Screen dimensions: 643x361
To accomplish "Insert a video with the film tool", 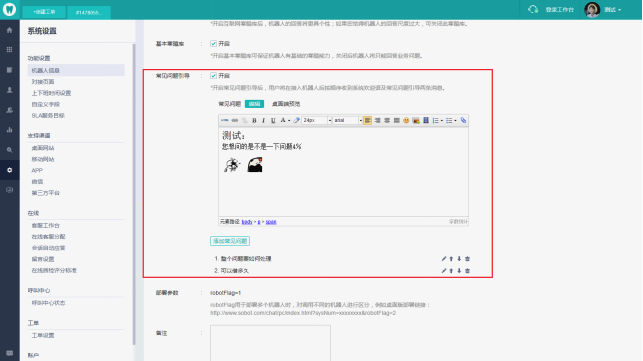I will [x=426, y=120].
